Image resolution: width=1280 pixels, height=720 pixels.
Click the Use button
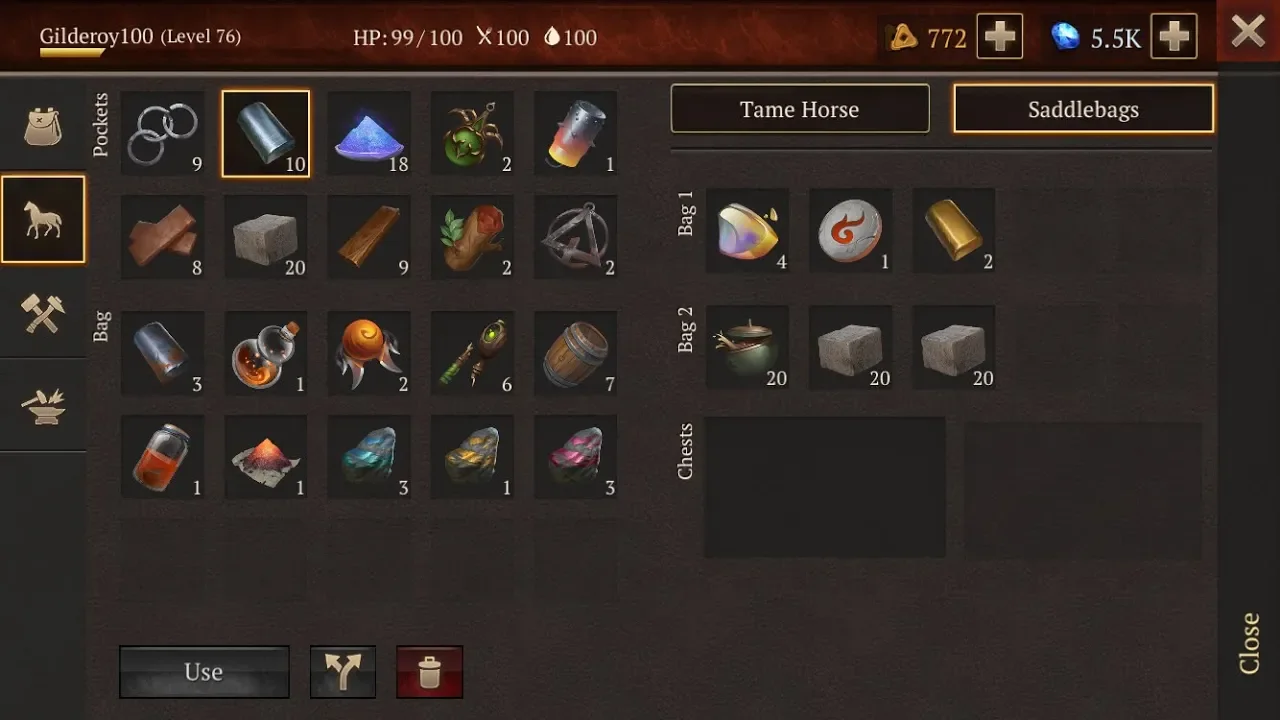[204, 671]
